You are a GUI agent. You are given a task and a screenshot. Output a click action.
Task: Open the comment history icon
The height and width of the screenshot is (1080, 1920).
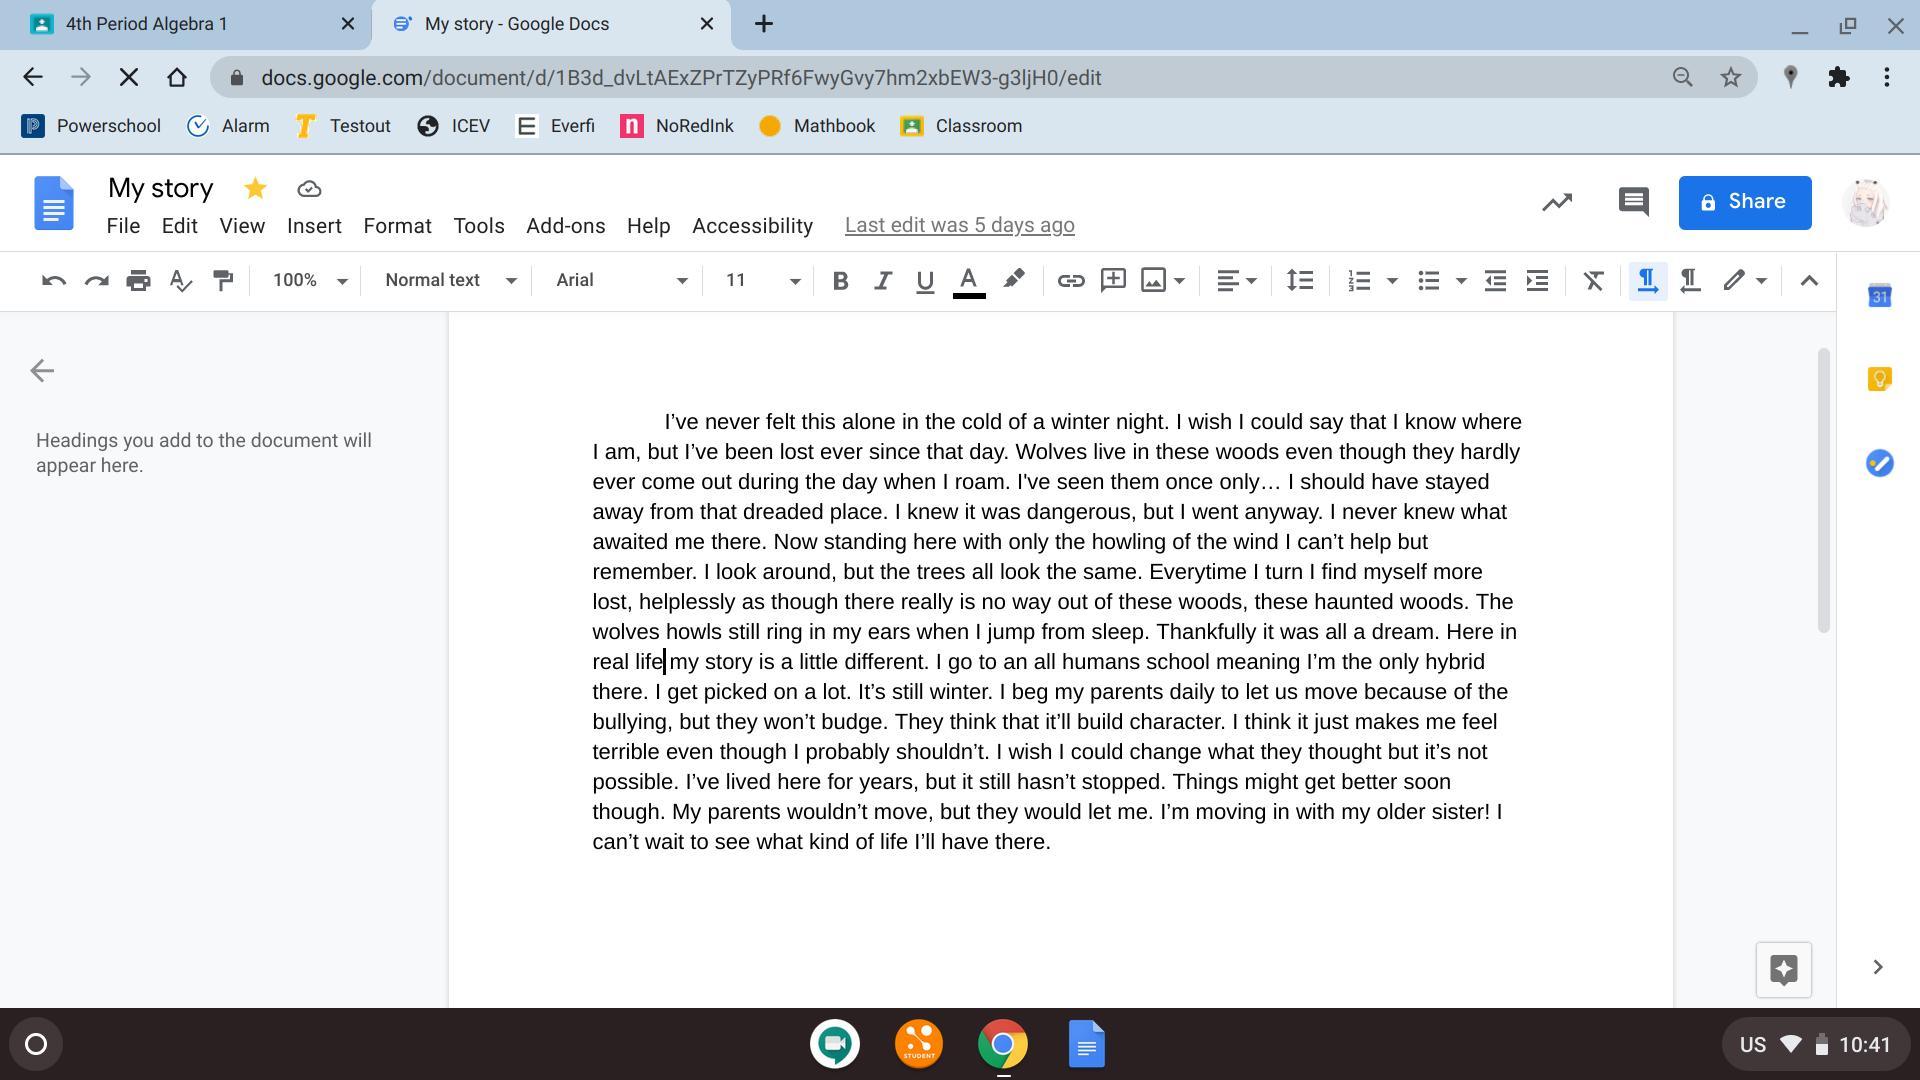click(x=1633, y=202)
